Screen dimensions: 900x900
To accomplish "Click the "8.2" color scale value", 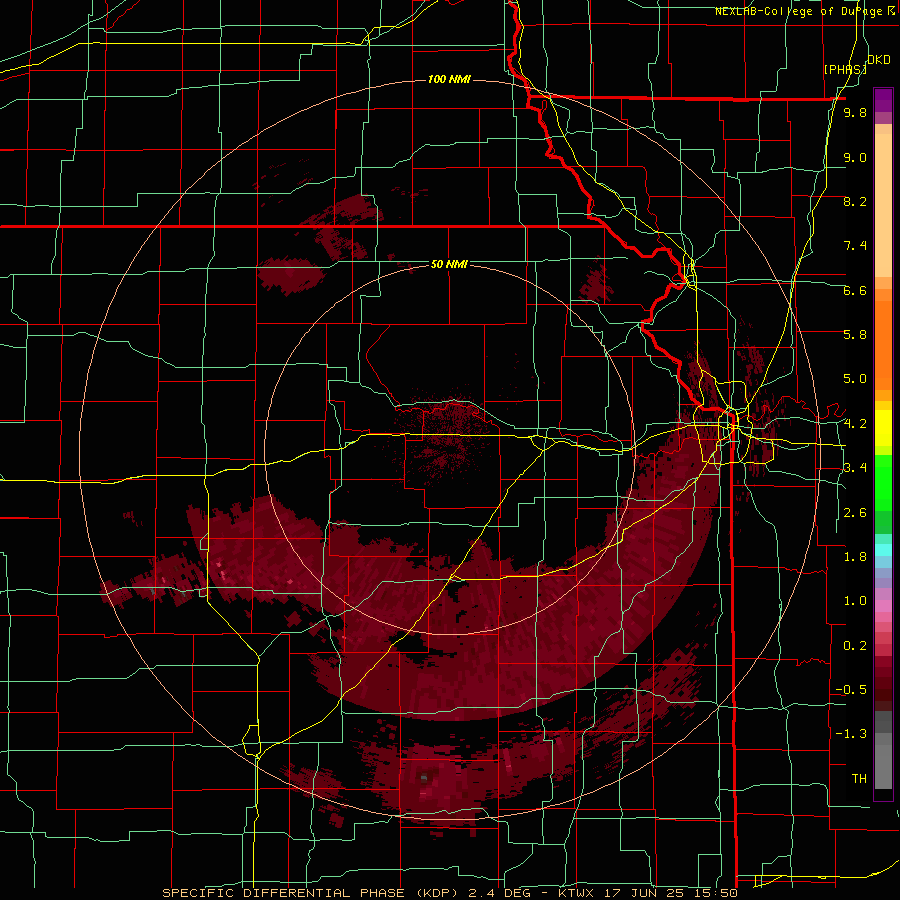I will click(855, 201).
